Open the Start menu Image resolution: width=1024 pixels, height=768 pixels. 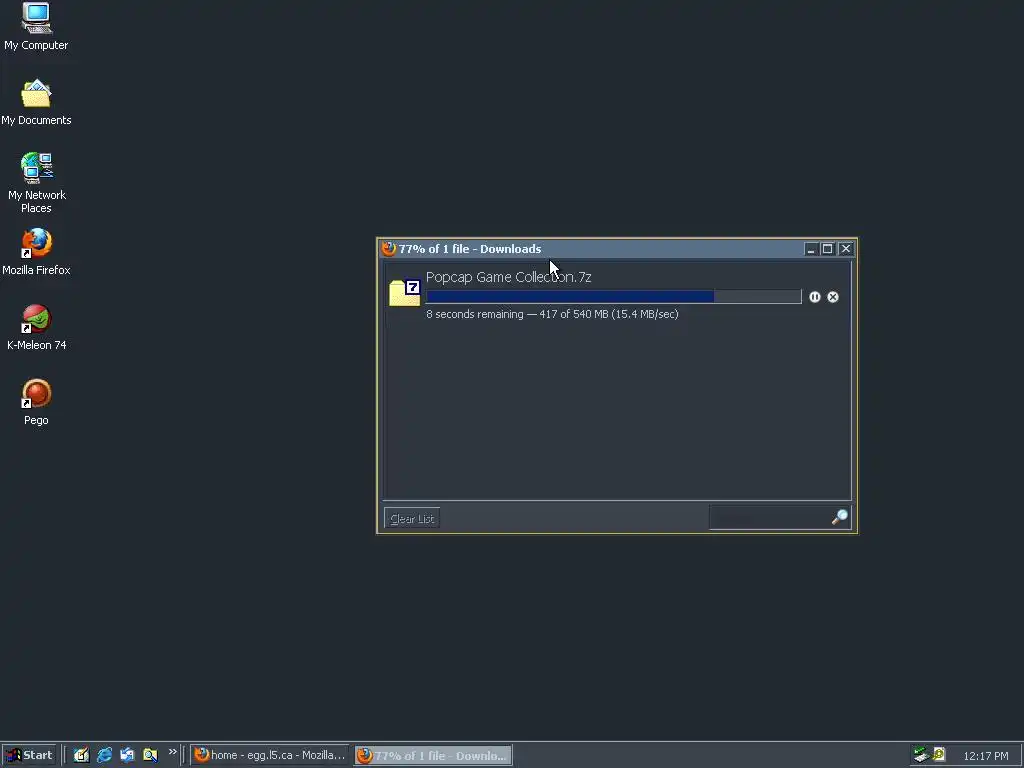pos(29,755)
